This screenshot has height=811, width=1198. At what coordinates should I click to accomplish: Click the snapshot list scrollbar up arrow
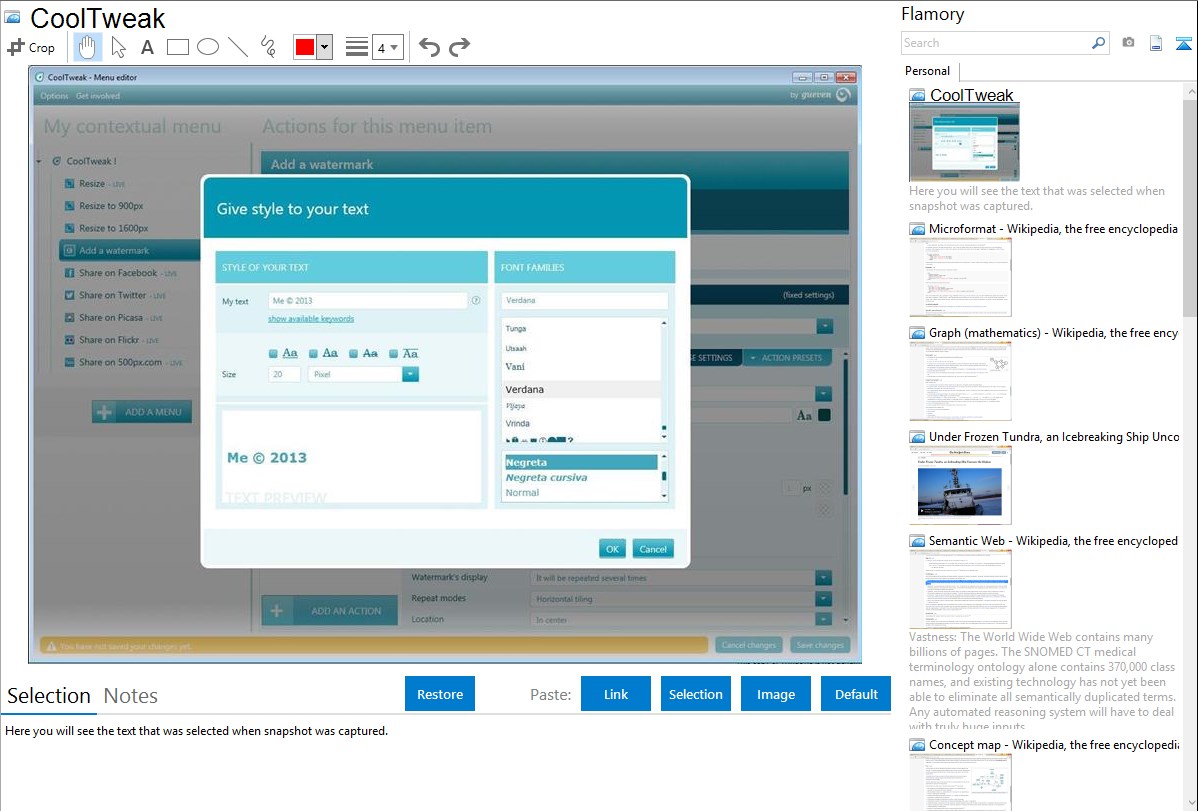tap(1191, 91)
